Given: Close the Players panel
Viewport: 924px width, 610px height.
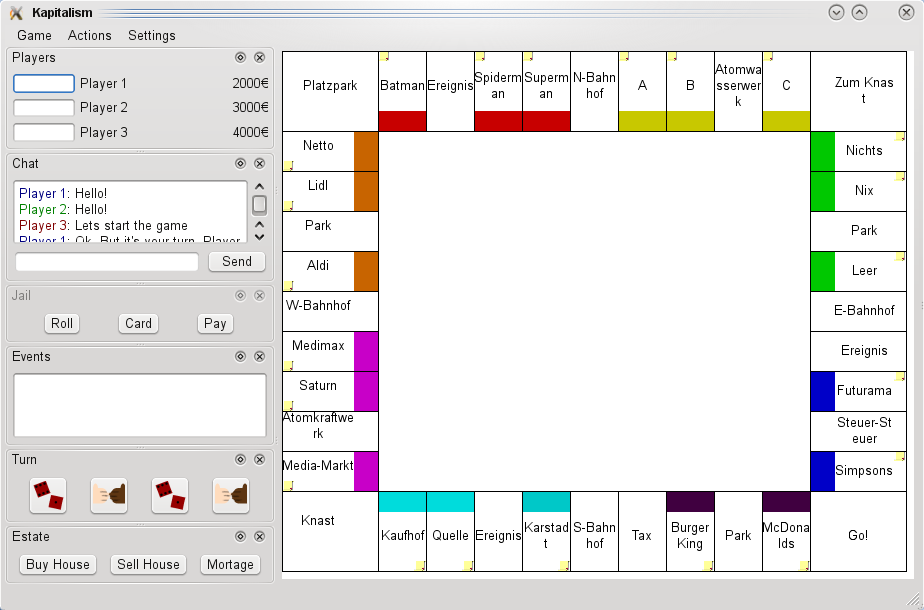Looking at the screenshot, I should 259,57.
